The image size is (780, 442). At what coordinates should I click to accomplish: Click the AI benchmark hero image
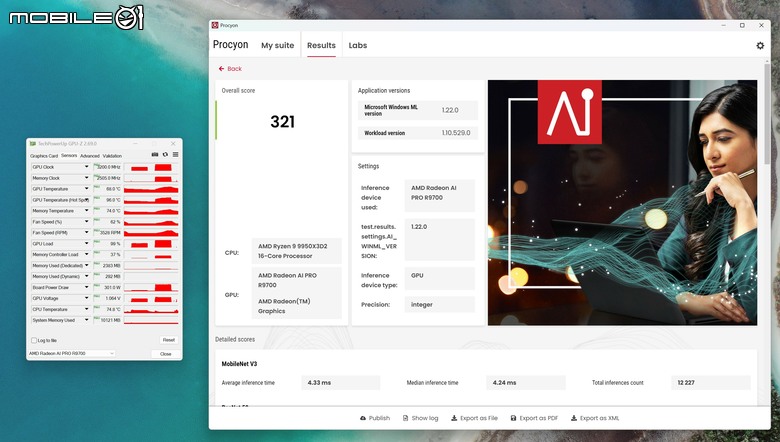tap(622, 203)
